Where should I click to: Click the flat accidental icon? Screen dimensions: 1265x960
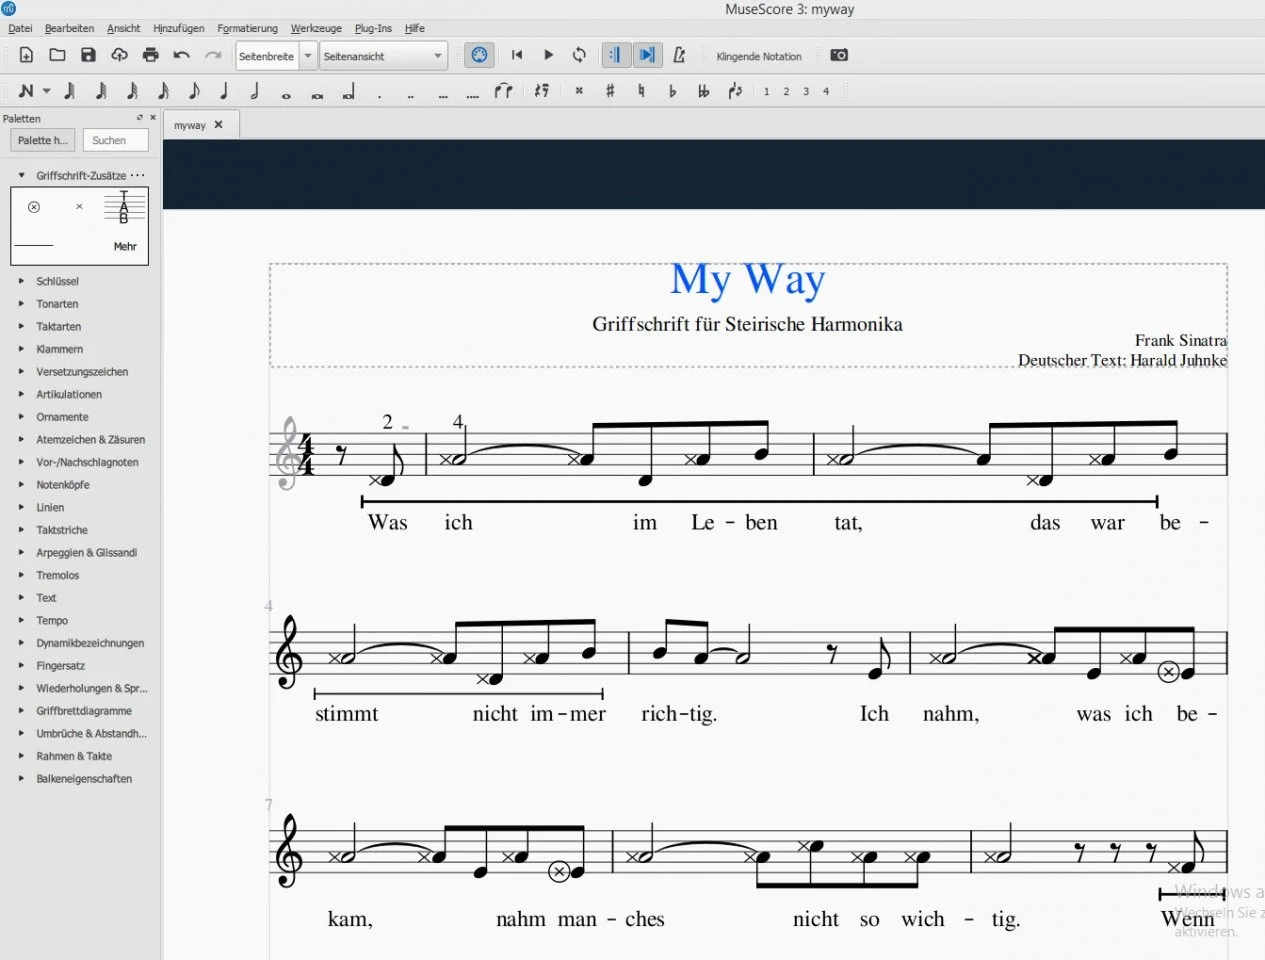672,91
